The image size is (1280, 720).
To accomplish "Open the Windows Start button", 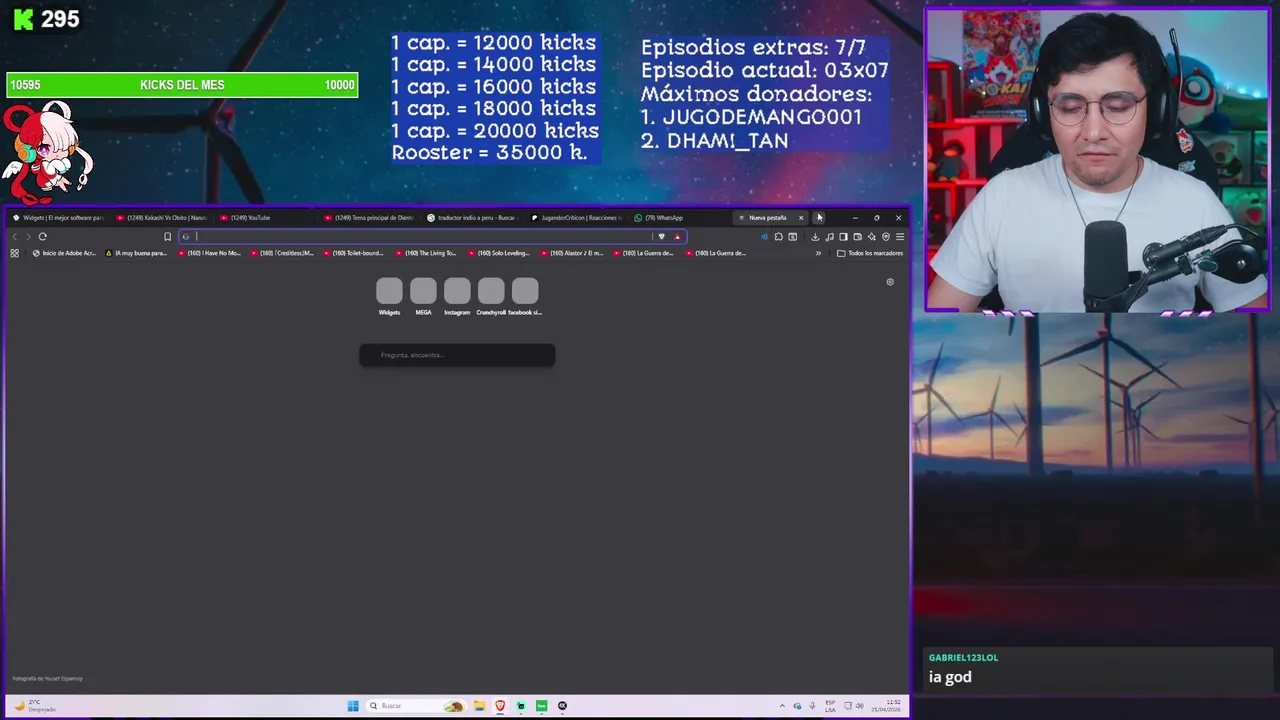I will click(x=353, y=706).
